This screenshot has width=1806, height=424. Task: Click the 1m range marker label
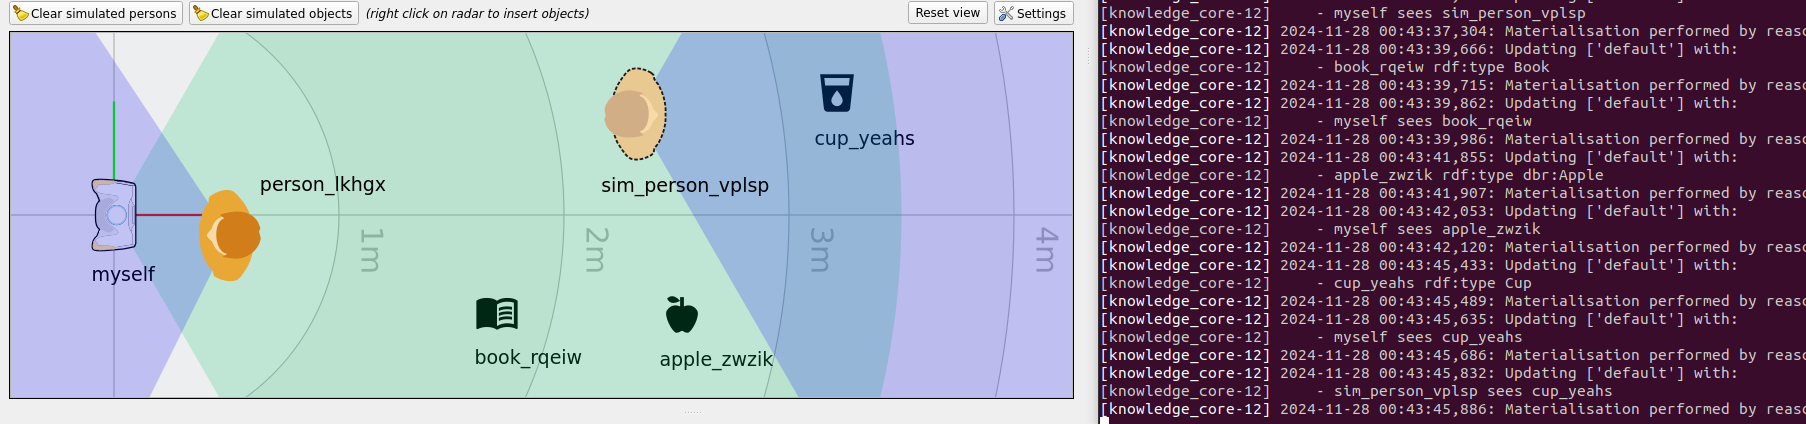pos(370,249)
